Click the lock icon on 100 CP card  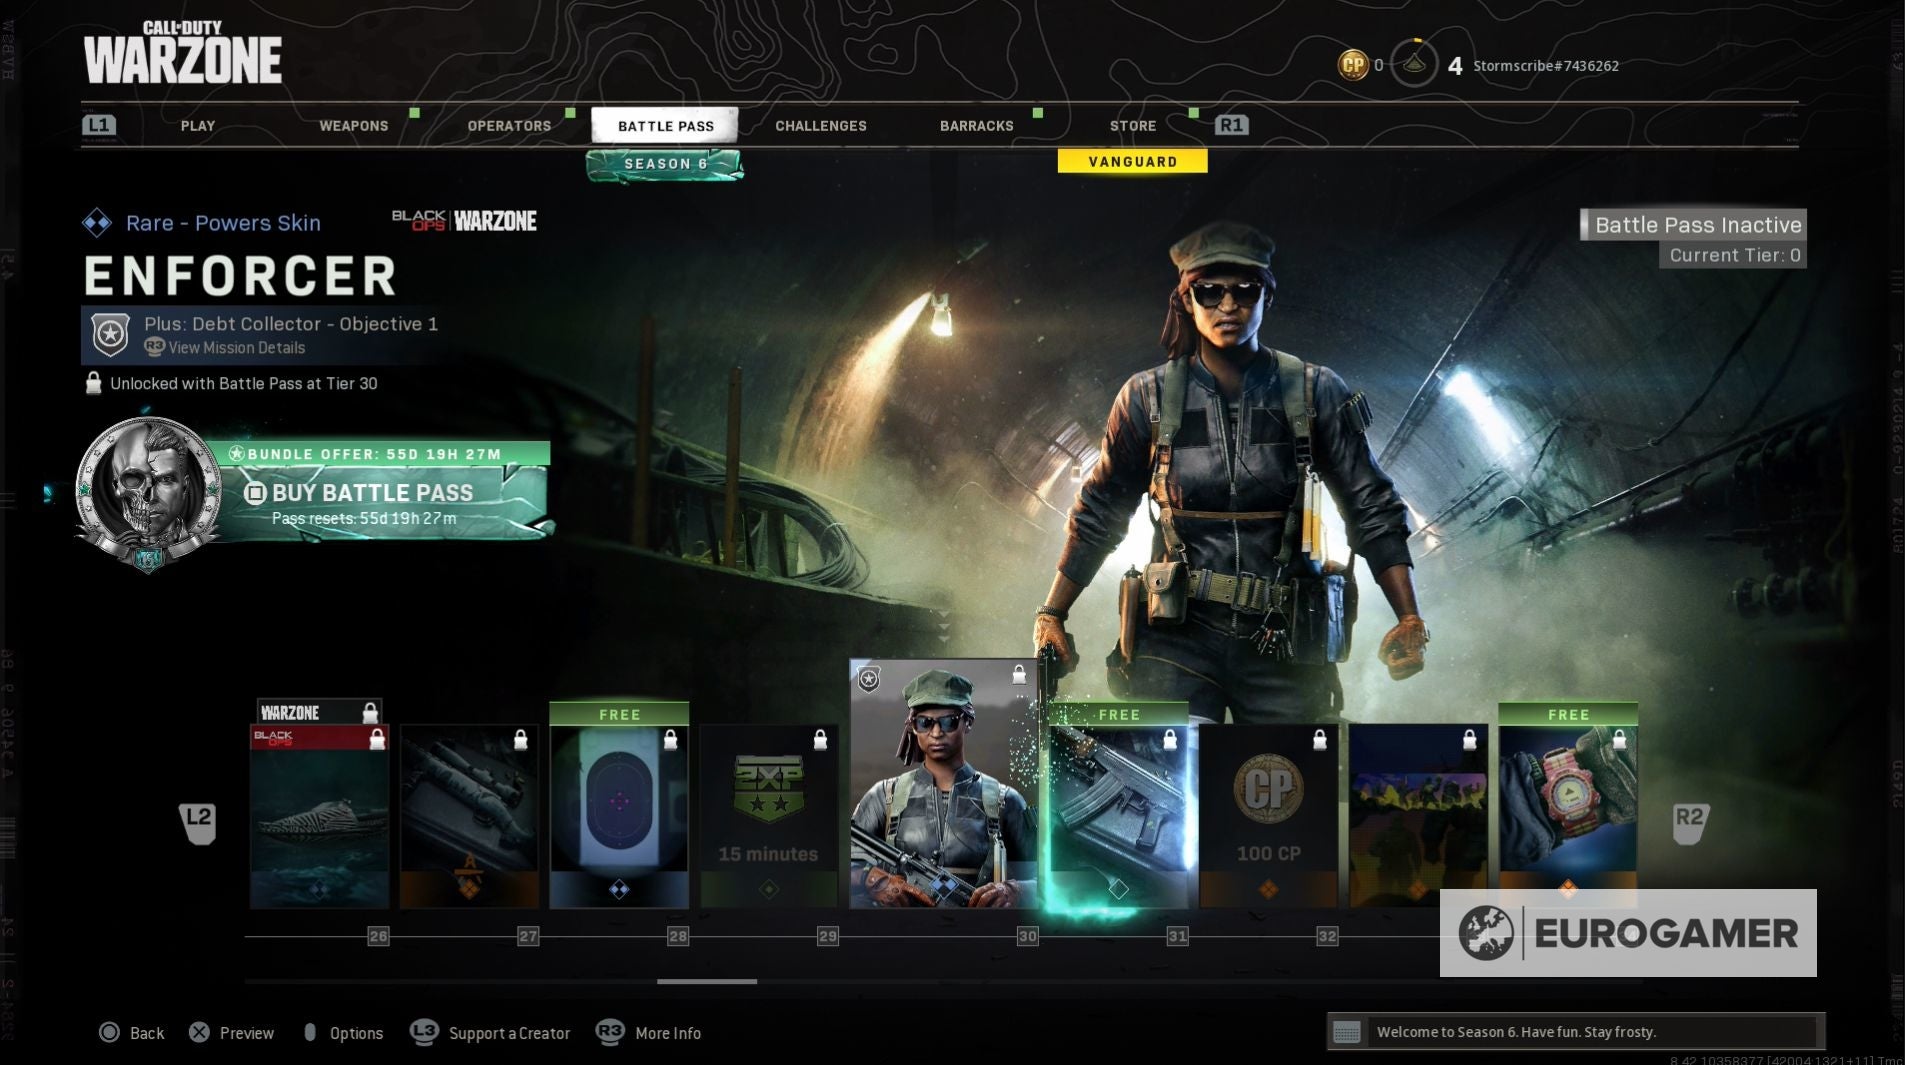pyautogui.click(x=1320, y=739)
